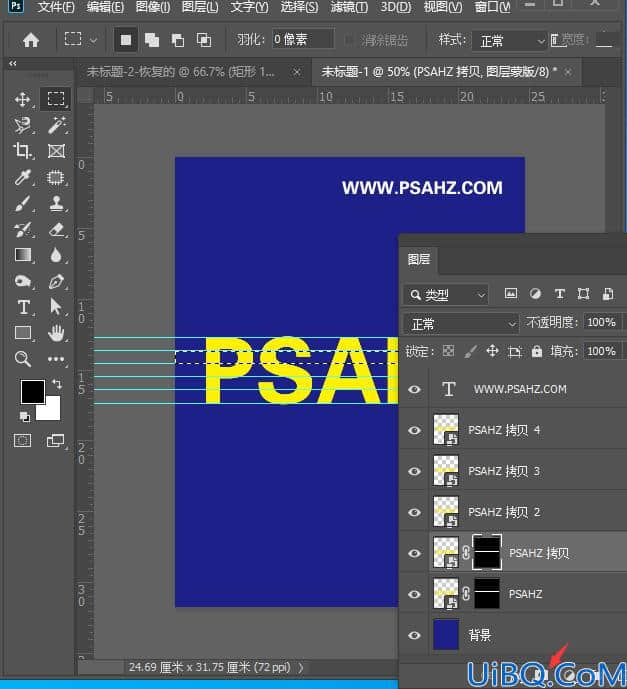
Task: Collapse the toolbar using double-arrow
Action: [13, 64]
